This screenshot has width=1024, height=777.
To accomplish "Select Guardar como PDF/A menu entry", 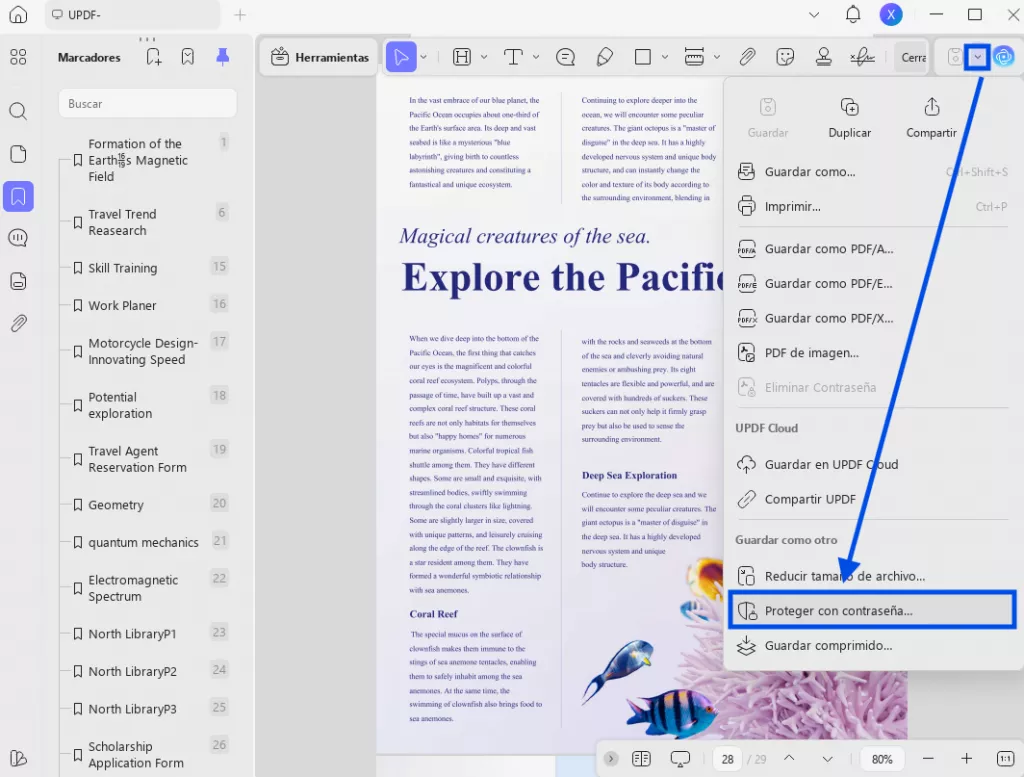I will pos(828,249).
